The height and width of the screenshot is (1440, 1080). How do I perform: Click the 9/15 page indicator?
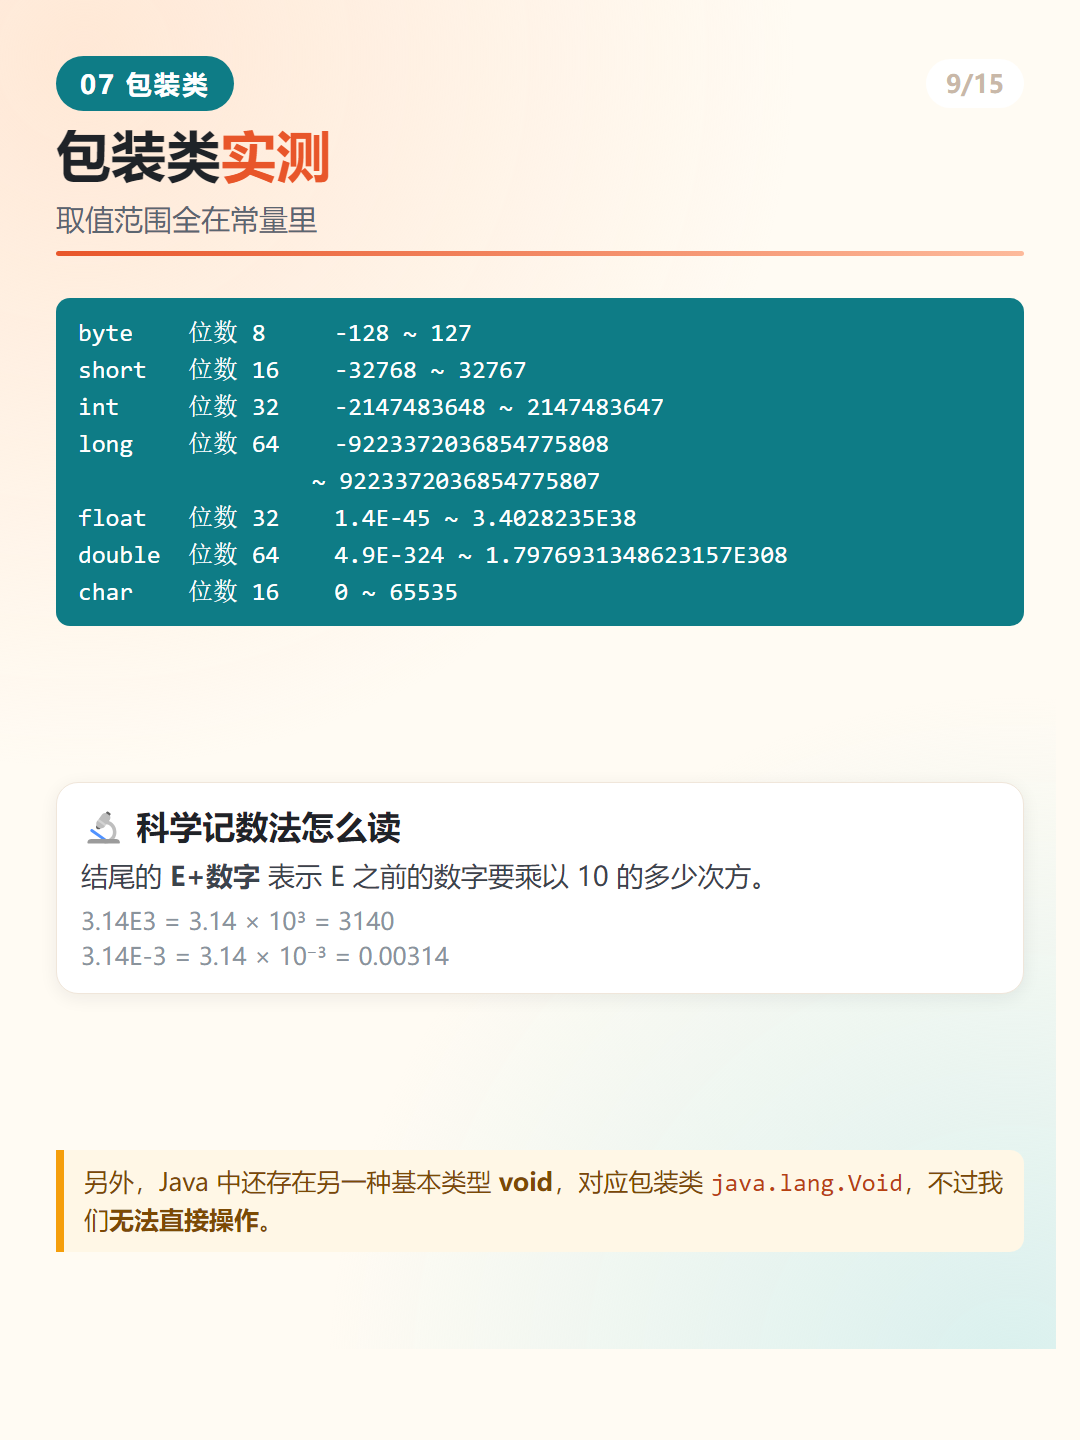[975, 84]
